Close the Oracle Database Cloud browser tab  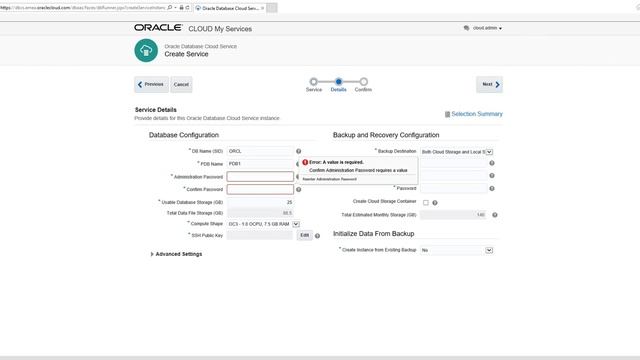click(262, 8)
